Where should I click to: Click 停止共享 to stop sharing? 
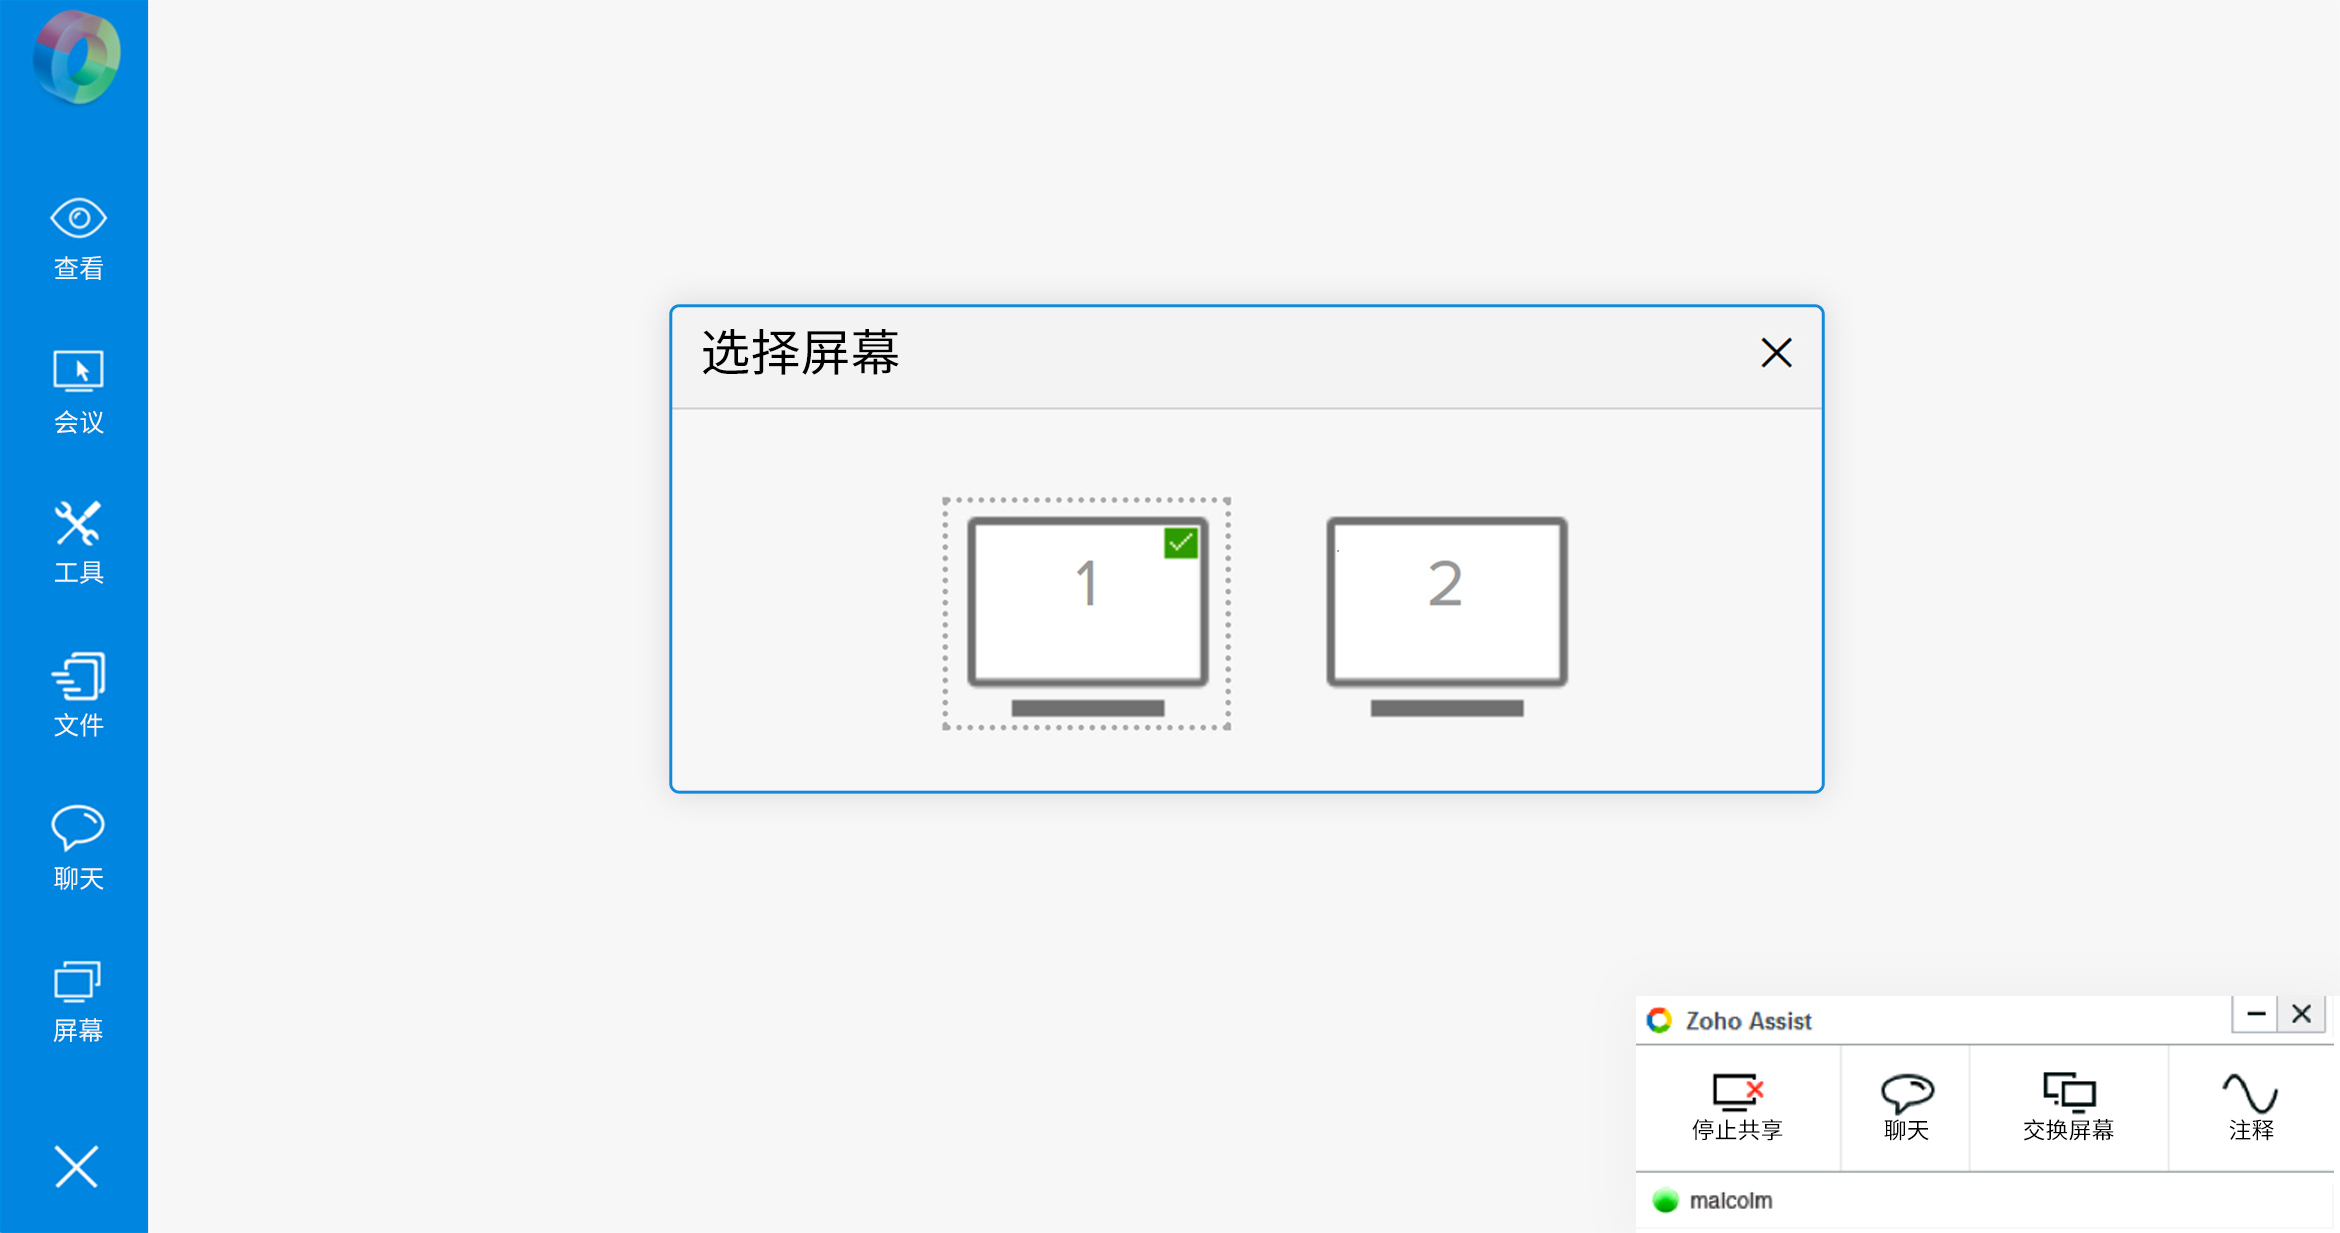1737,1106
